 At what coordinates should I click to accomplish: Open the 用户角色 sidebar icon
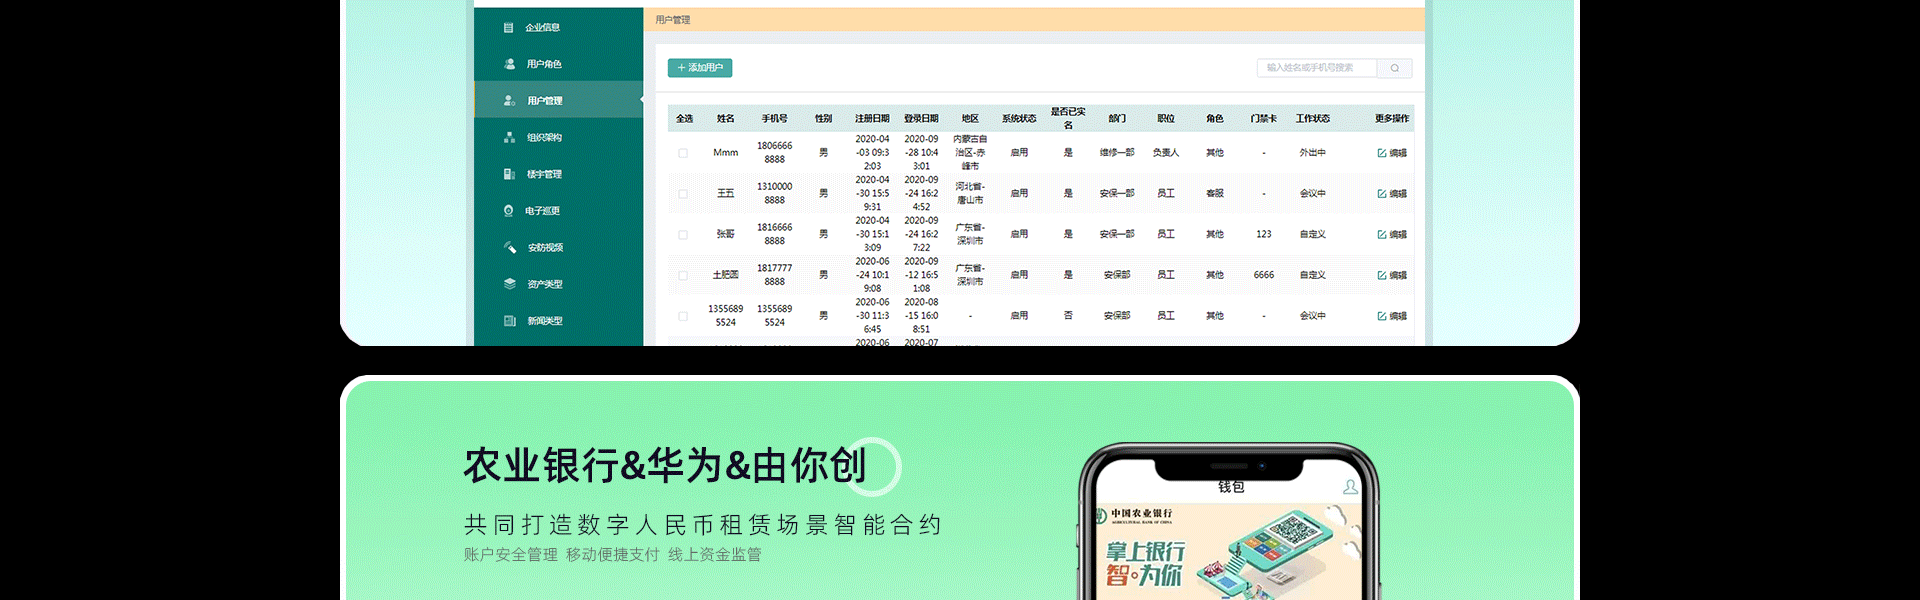(x=509, y=64)
